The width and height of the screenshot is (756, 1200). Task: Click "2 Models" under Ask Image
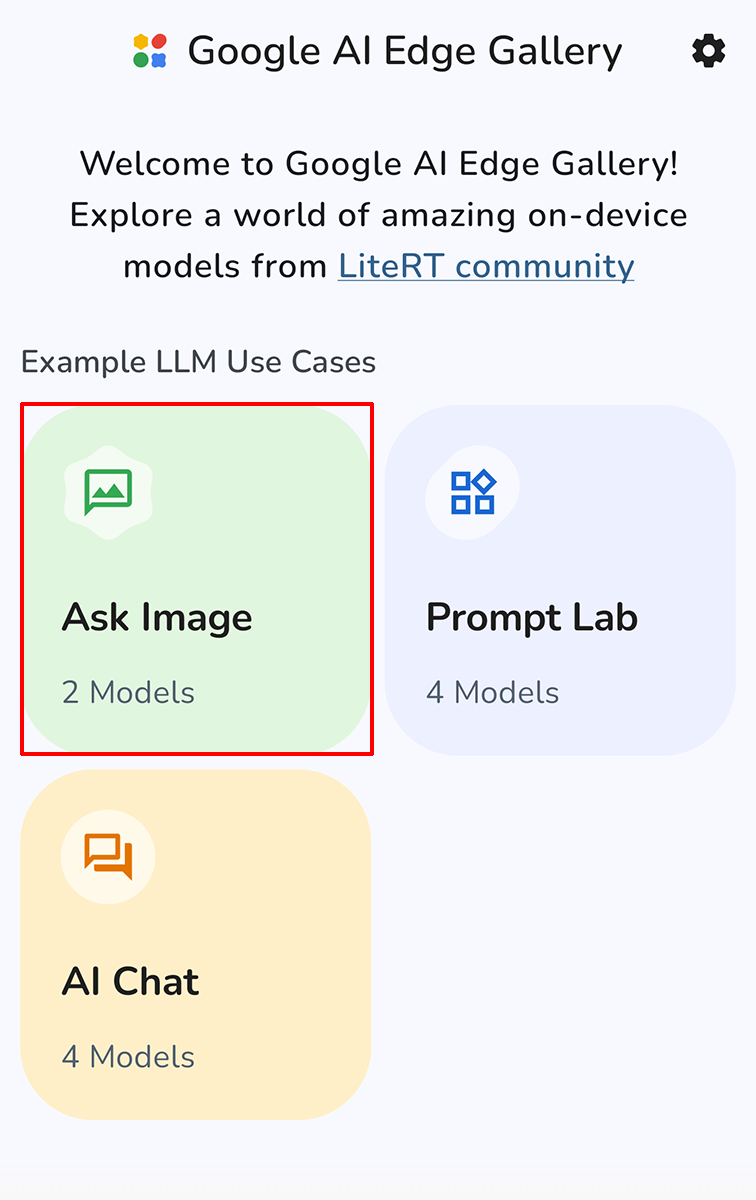128,692
